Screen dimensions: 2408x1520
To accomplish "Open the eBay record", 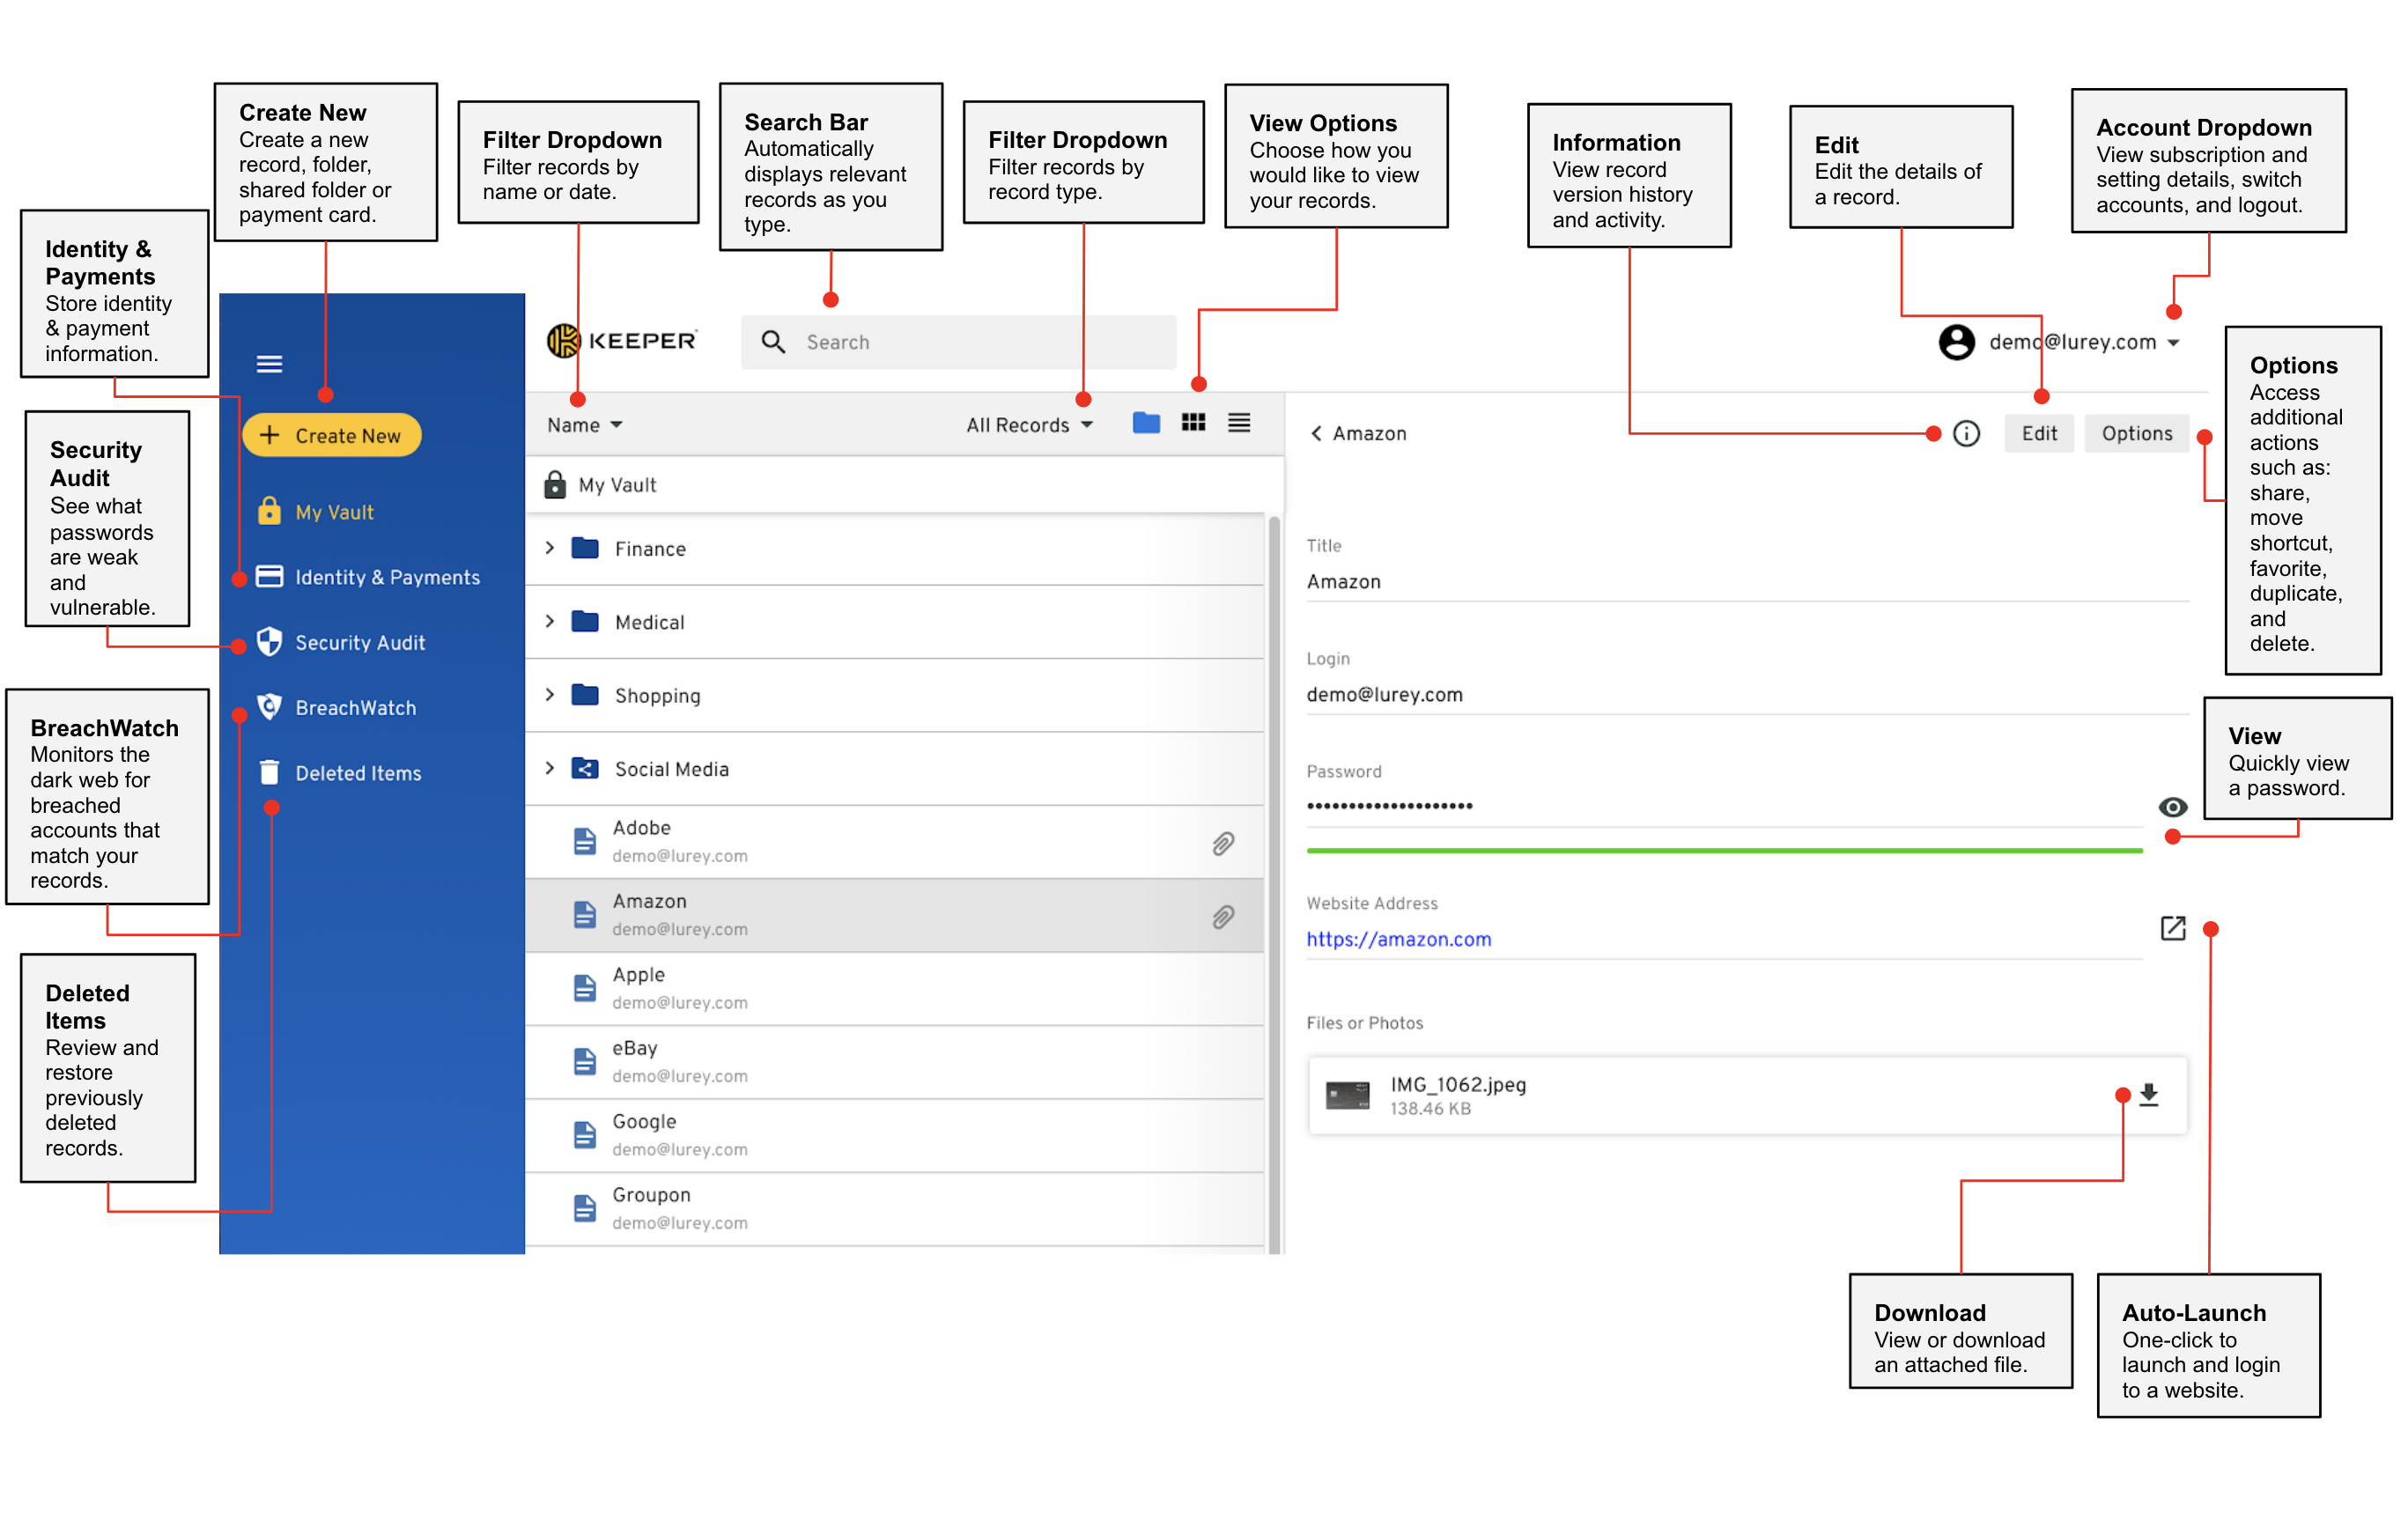I will 895,1062.
